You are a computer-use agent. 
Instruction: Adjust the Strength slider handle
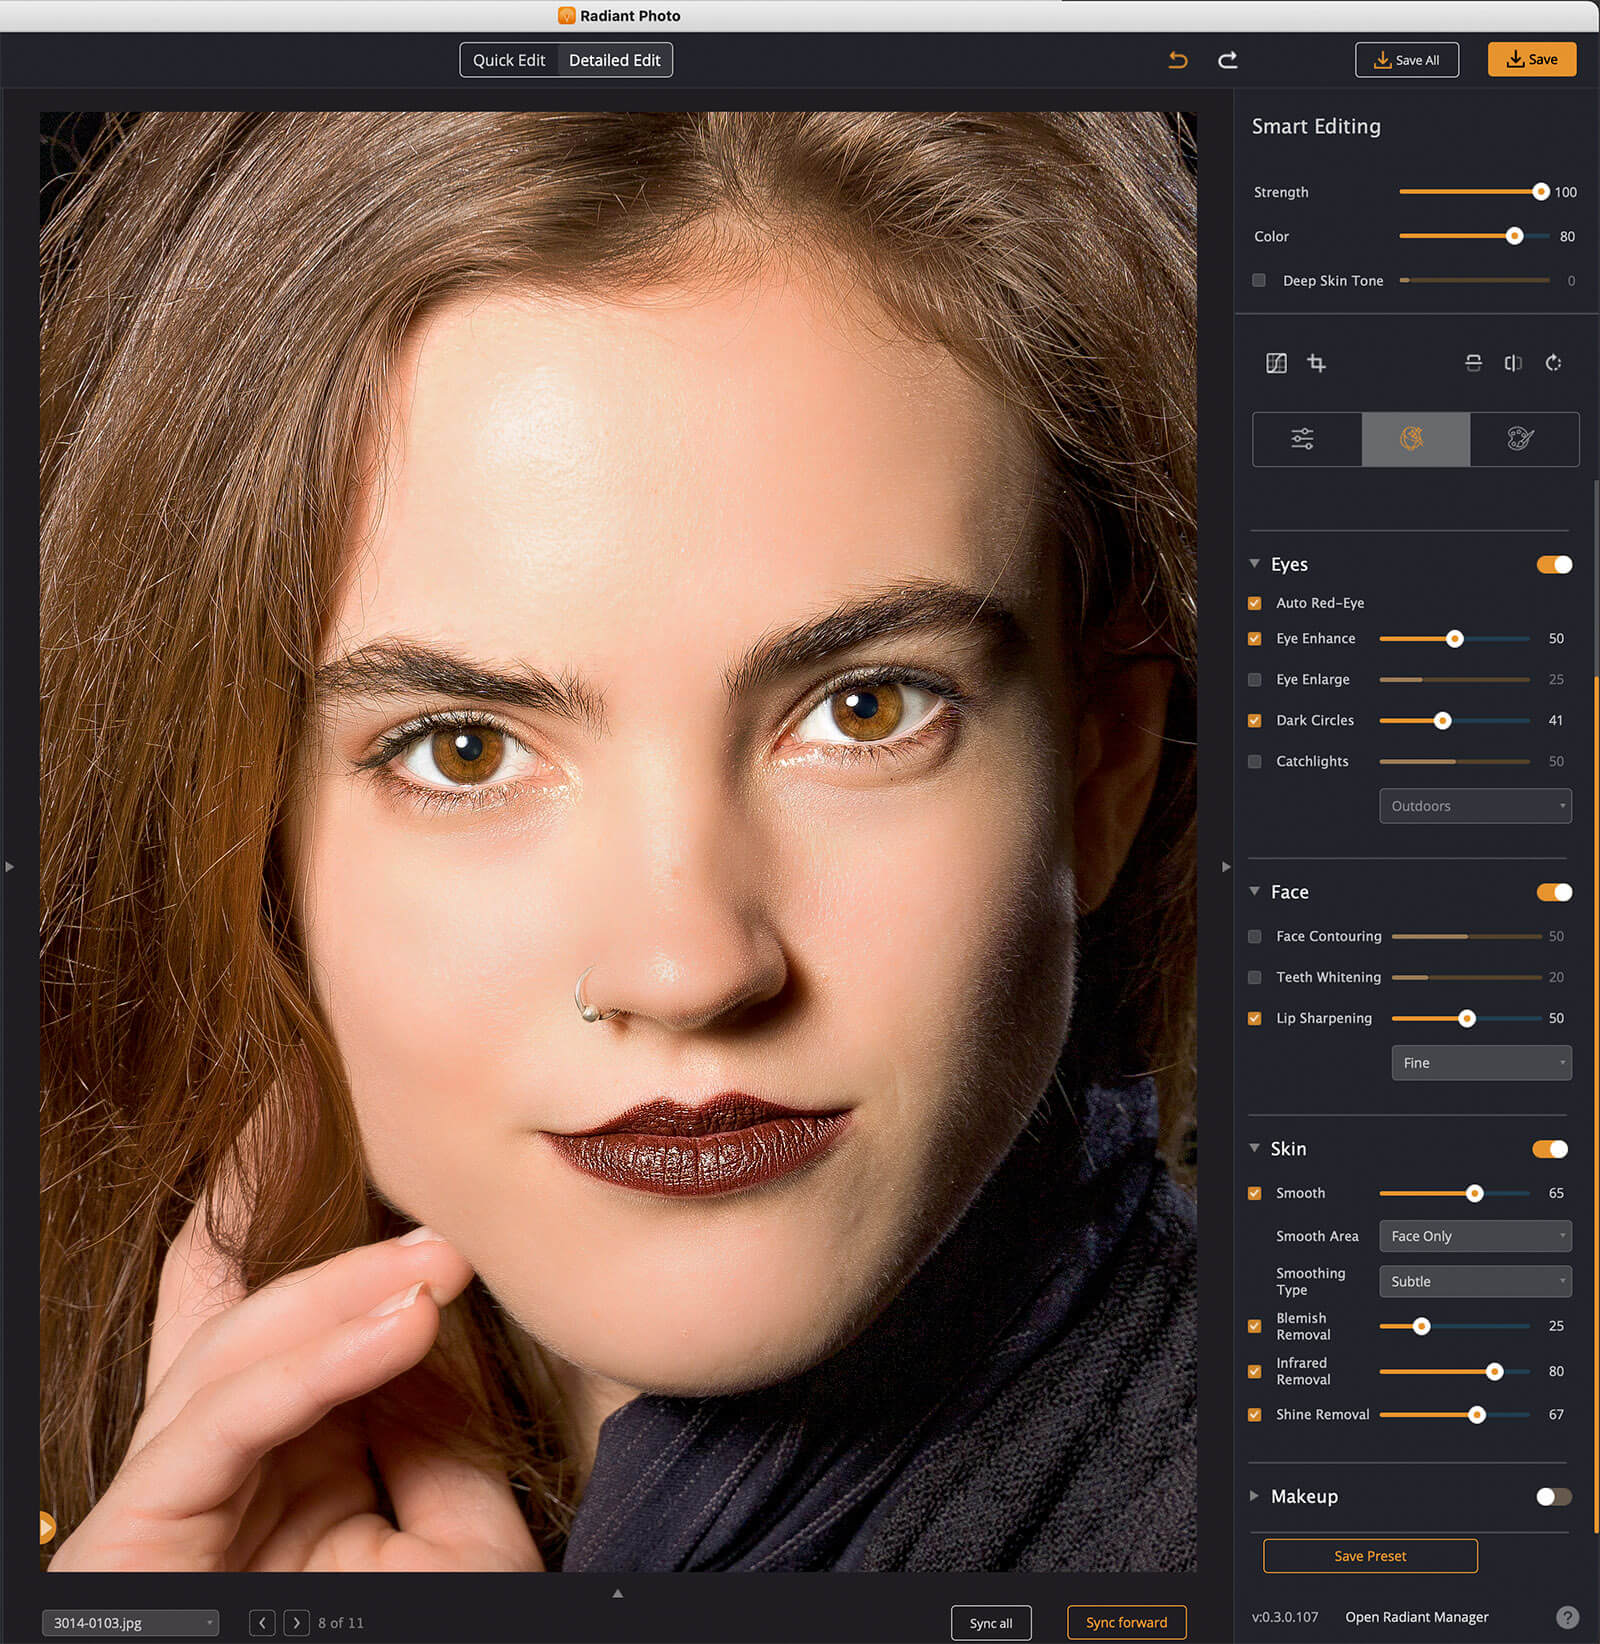coord(1540,192)
